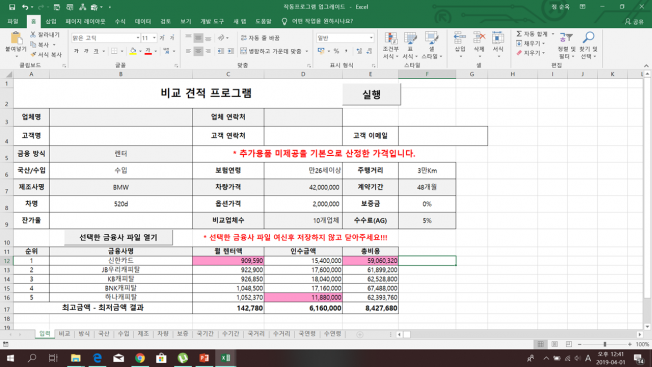Open the number format dropdown

pyautogui.click(x=371, y=38)
